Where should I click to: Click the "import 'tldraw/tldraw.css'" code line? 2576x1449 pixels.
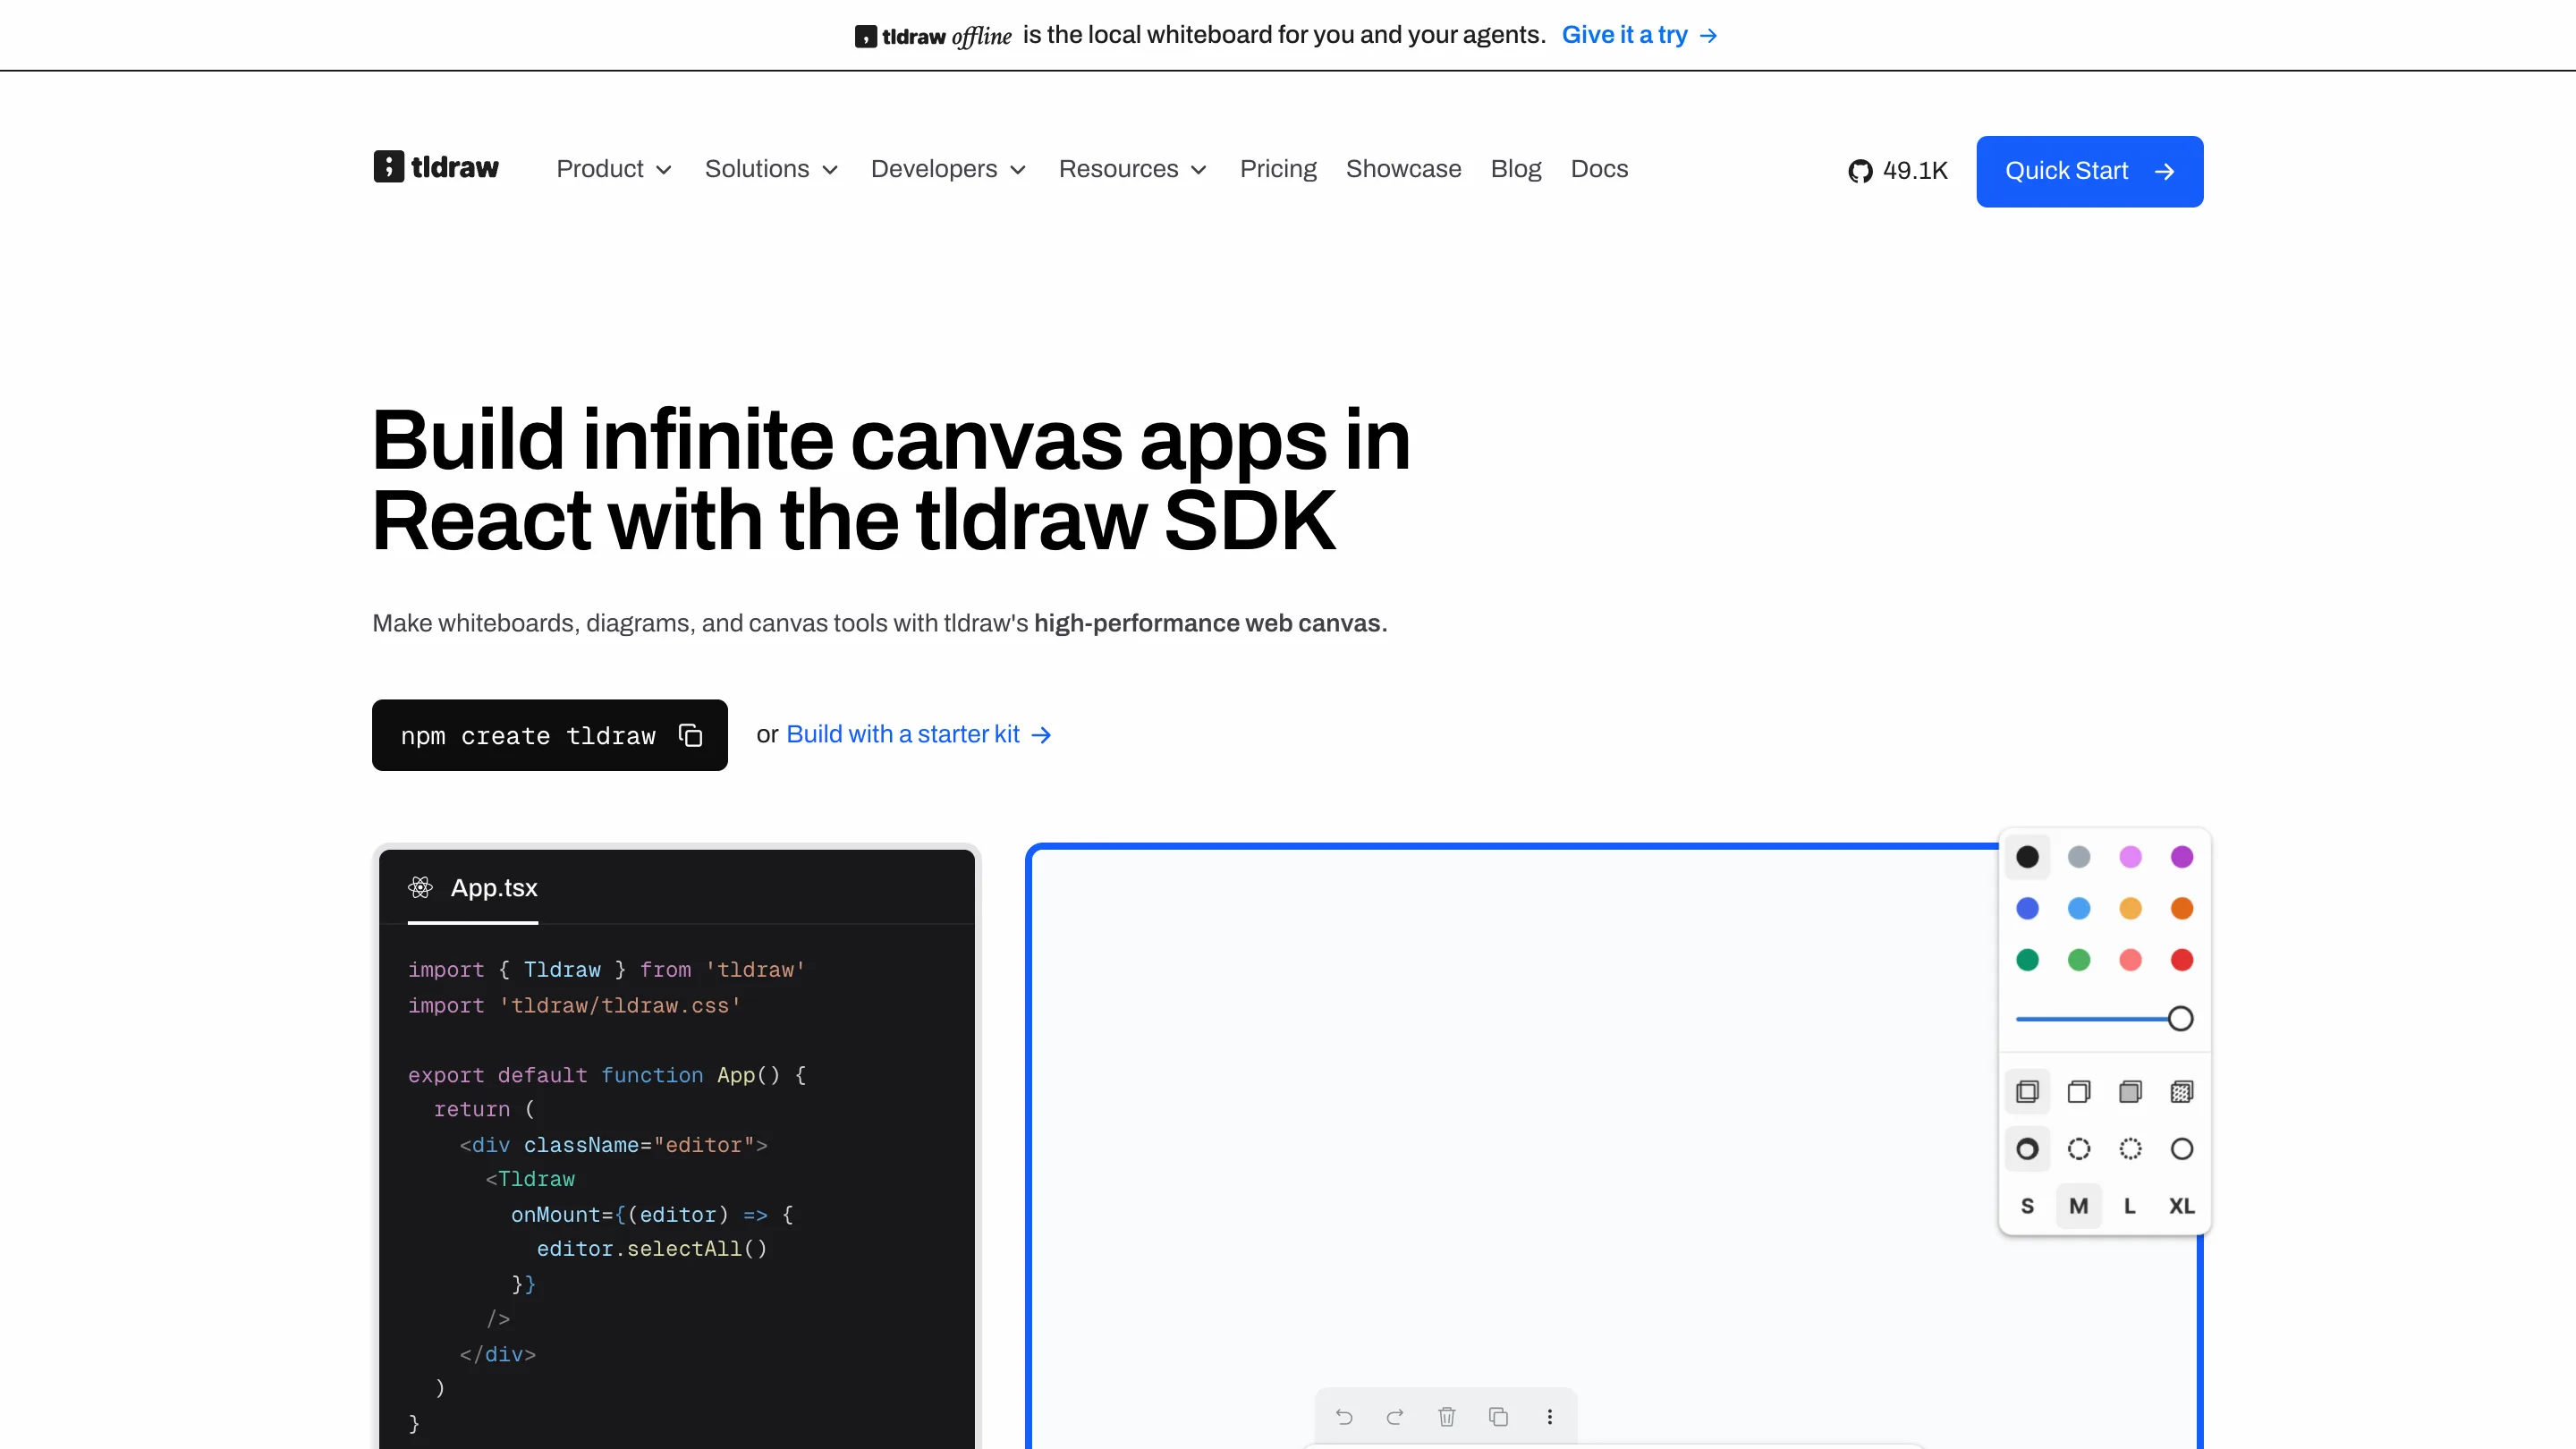574,1006
